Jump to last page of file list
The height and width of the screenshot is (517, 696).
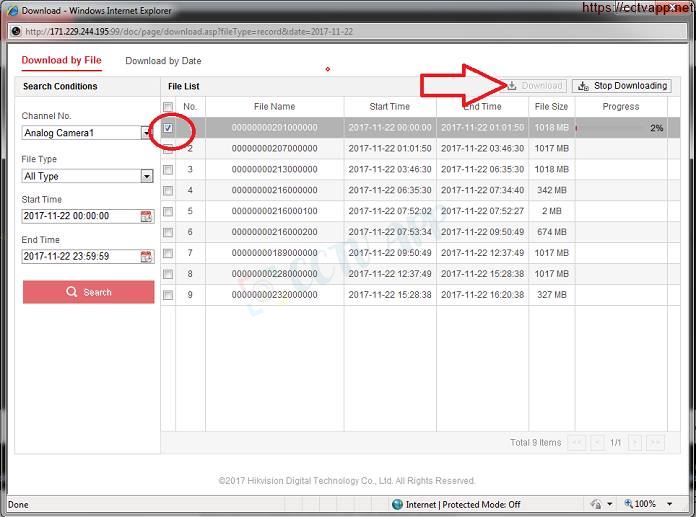click(656, 442)
